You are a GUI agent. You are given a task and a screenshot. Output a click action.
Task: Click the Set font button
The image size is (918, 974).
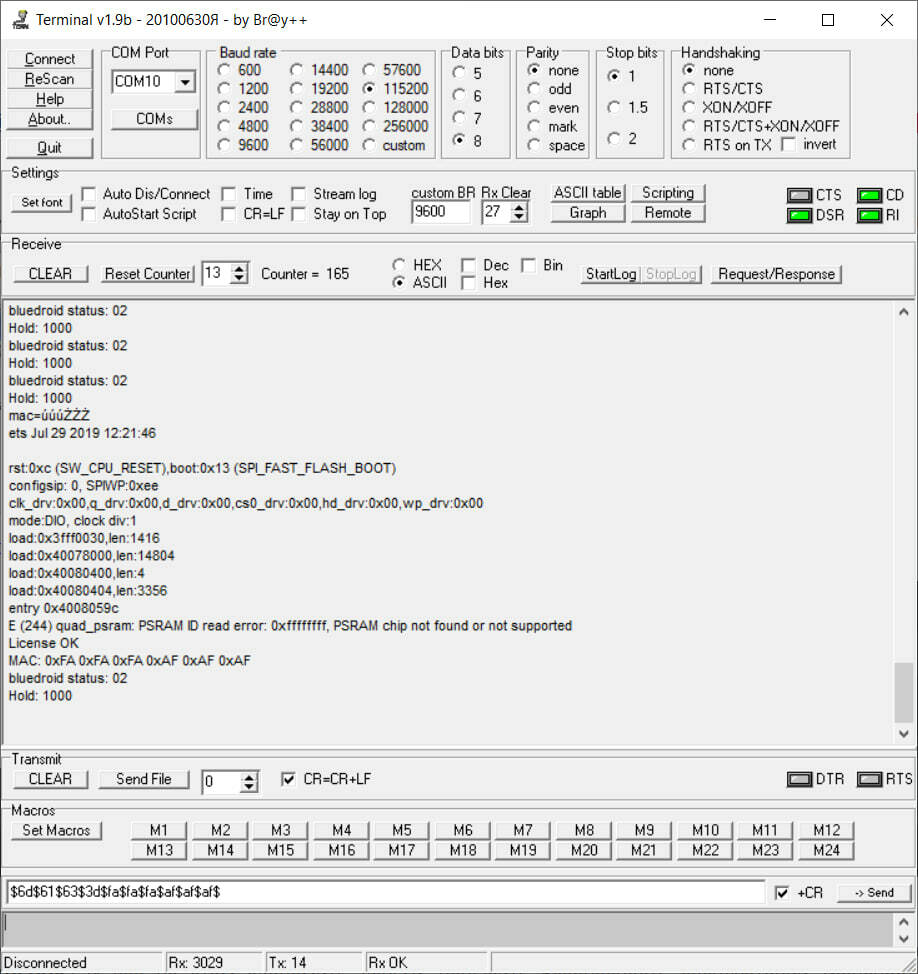click(42, 203)
